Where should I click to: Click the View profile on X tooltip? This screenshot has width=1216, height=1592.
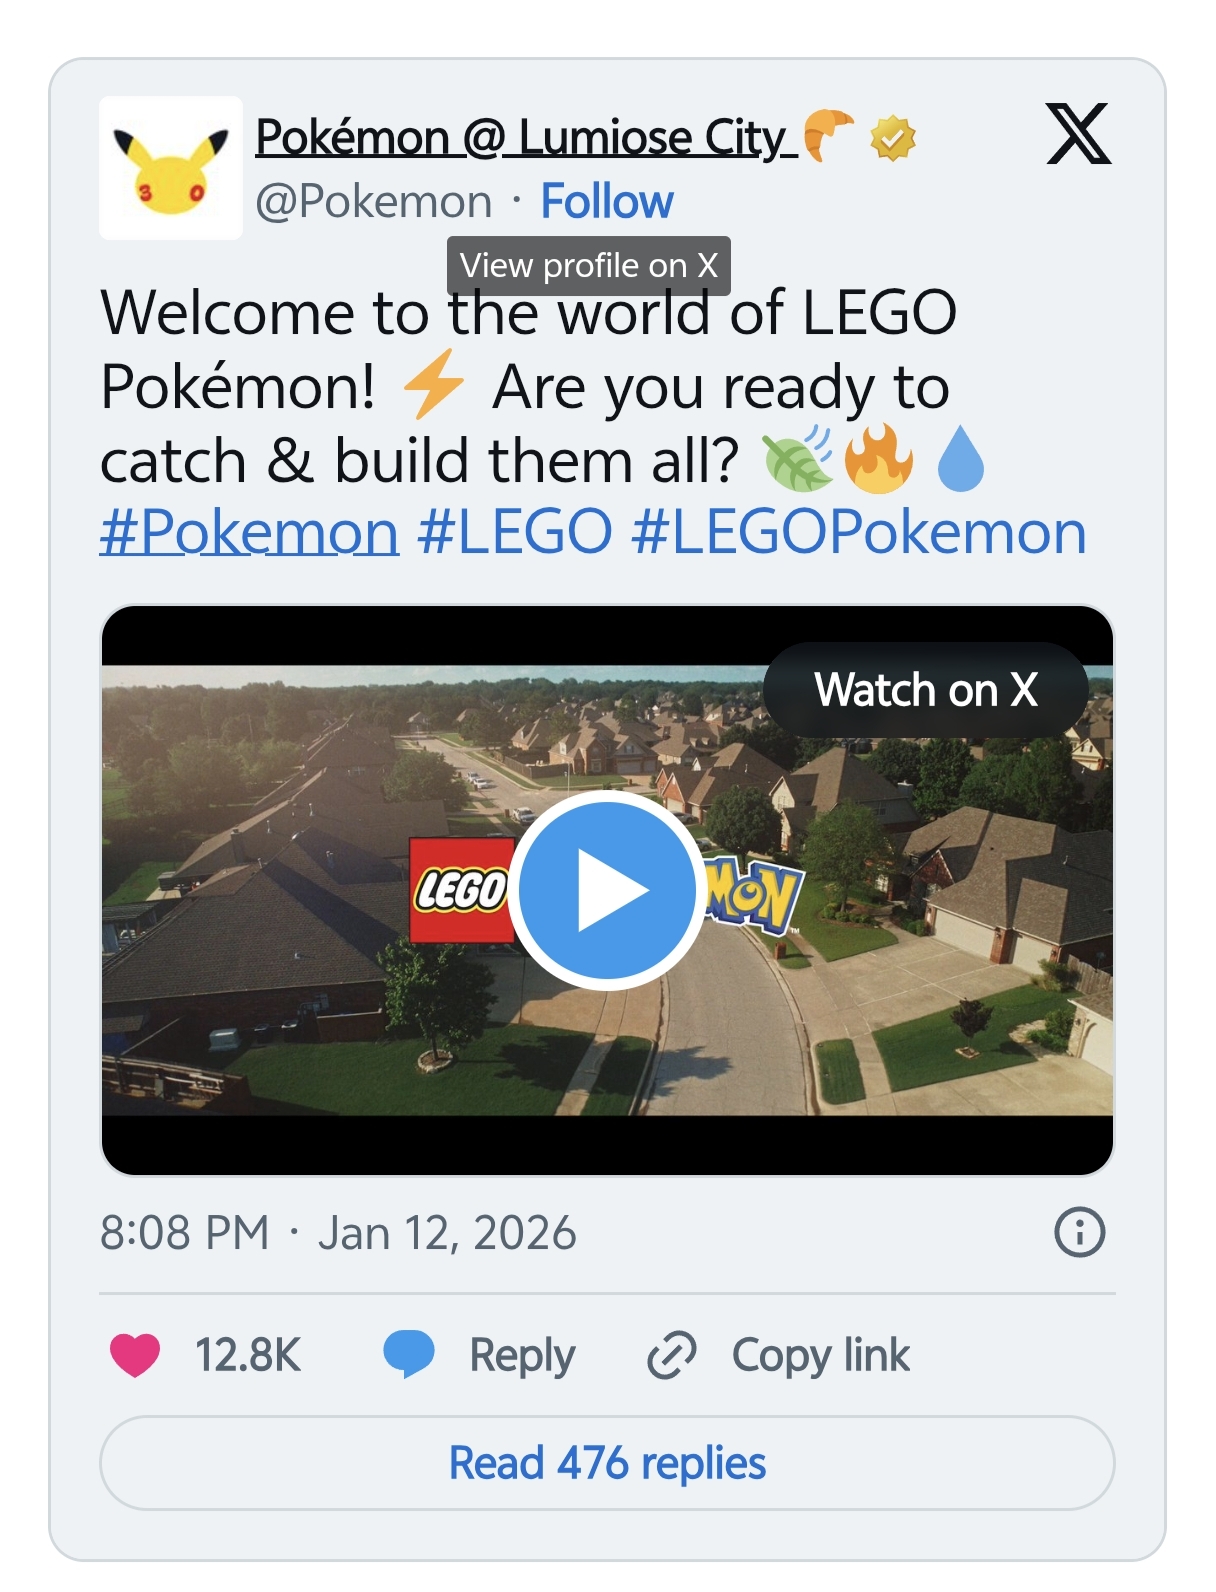coord(589,265)
